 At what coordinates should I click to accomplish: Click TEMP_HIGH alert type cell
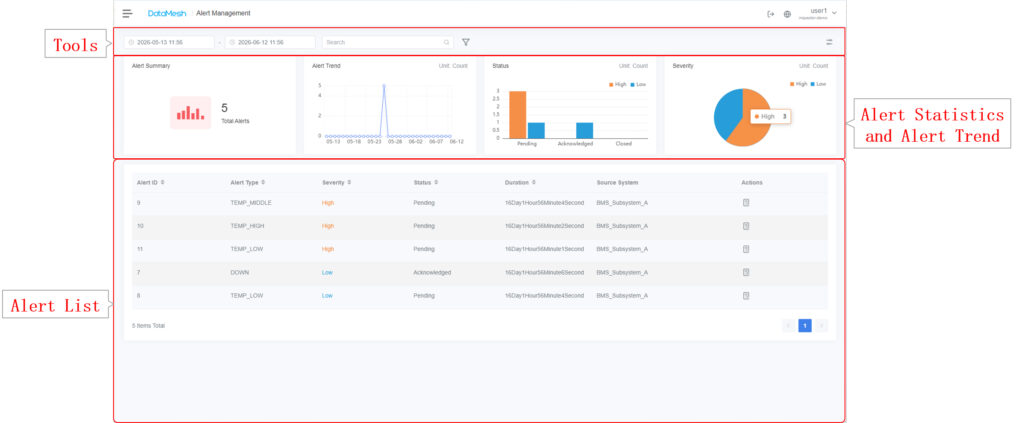pyautogui.click(x=247, y=226)
